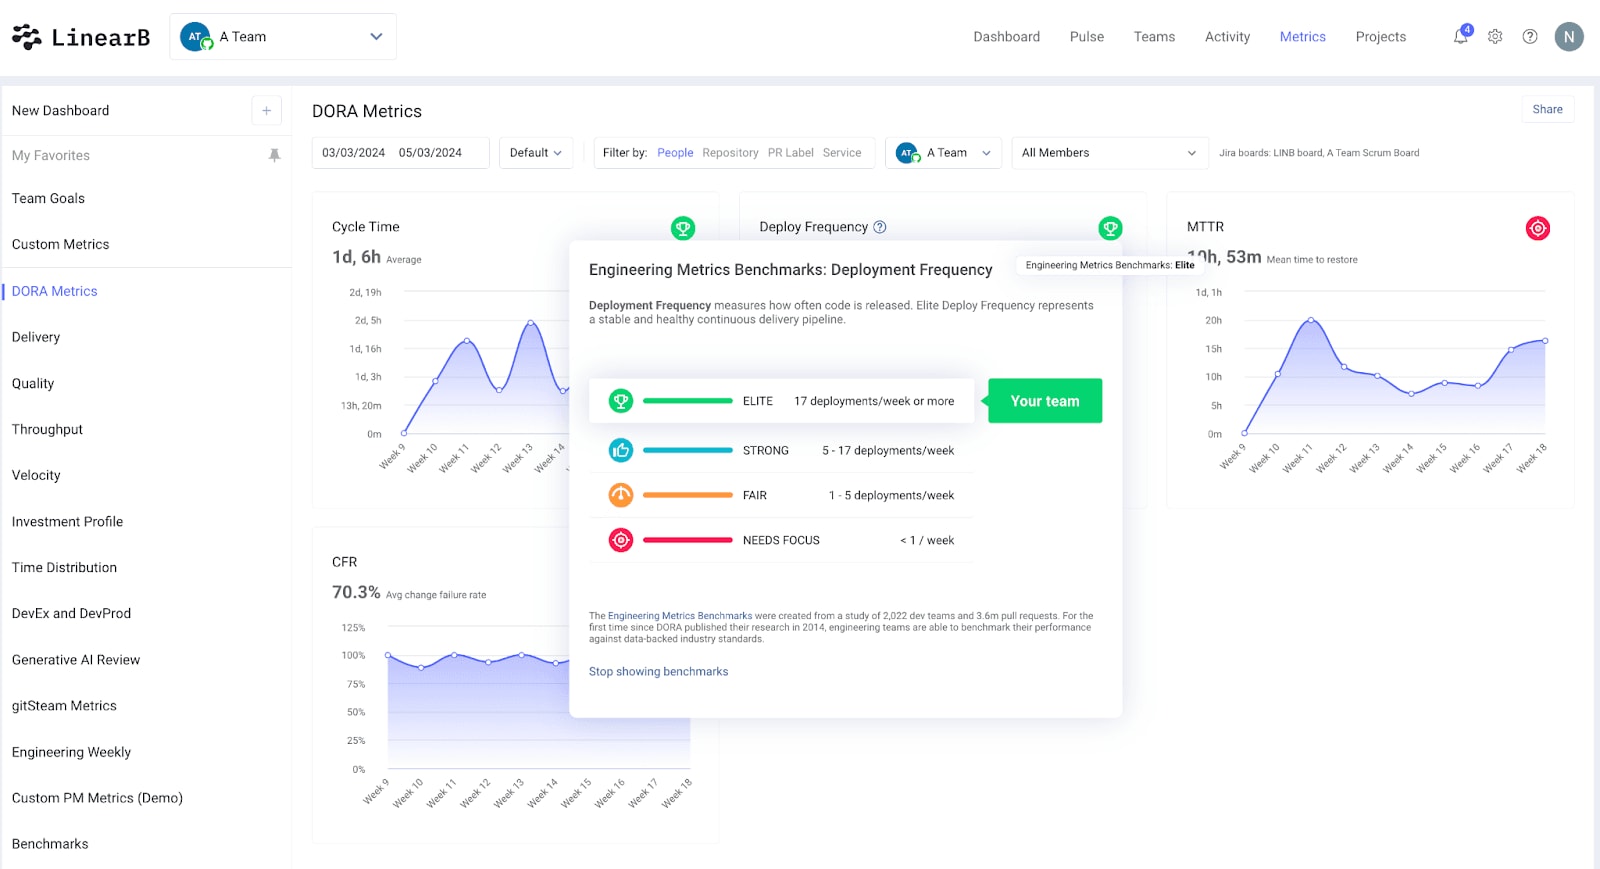
Task: Click the LinearB logo
Action: click(81, 37)
